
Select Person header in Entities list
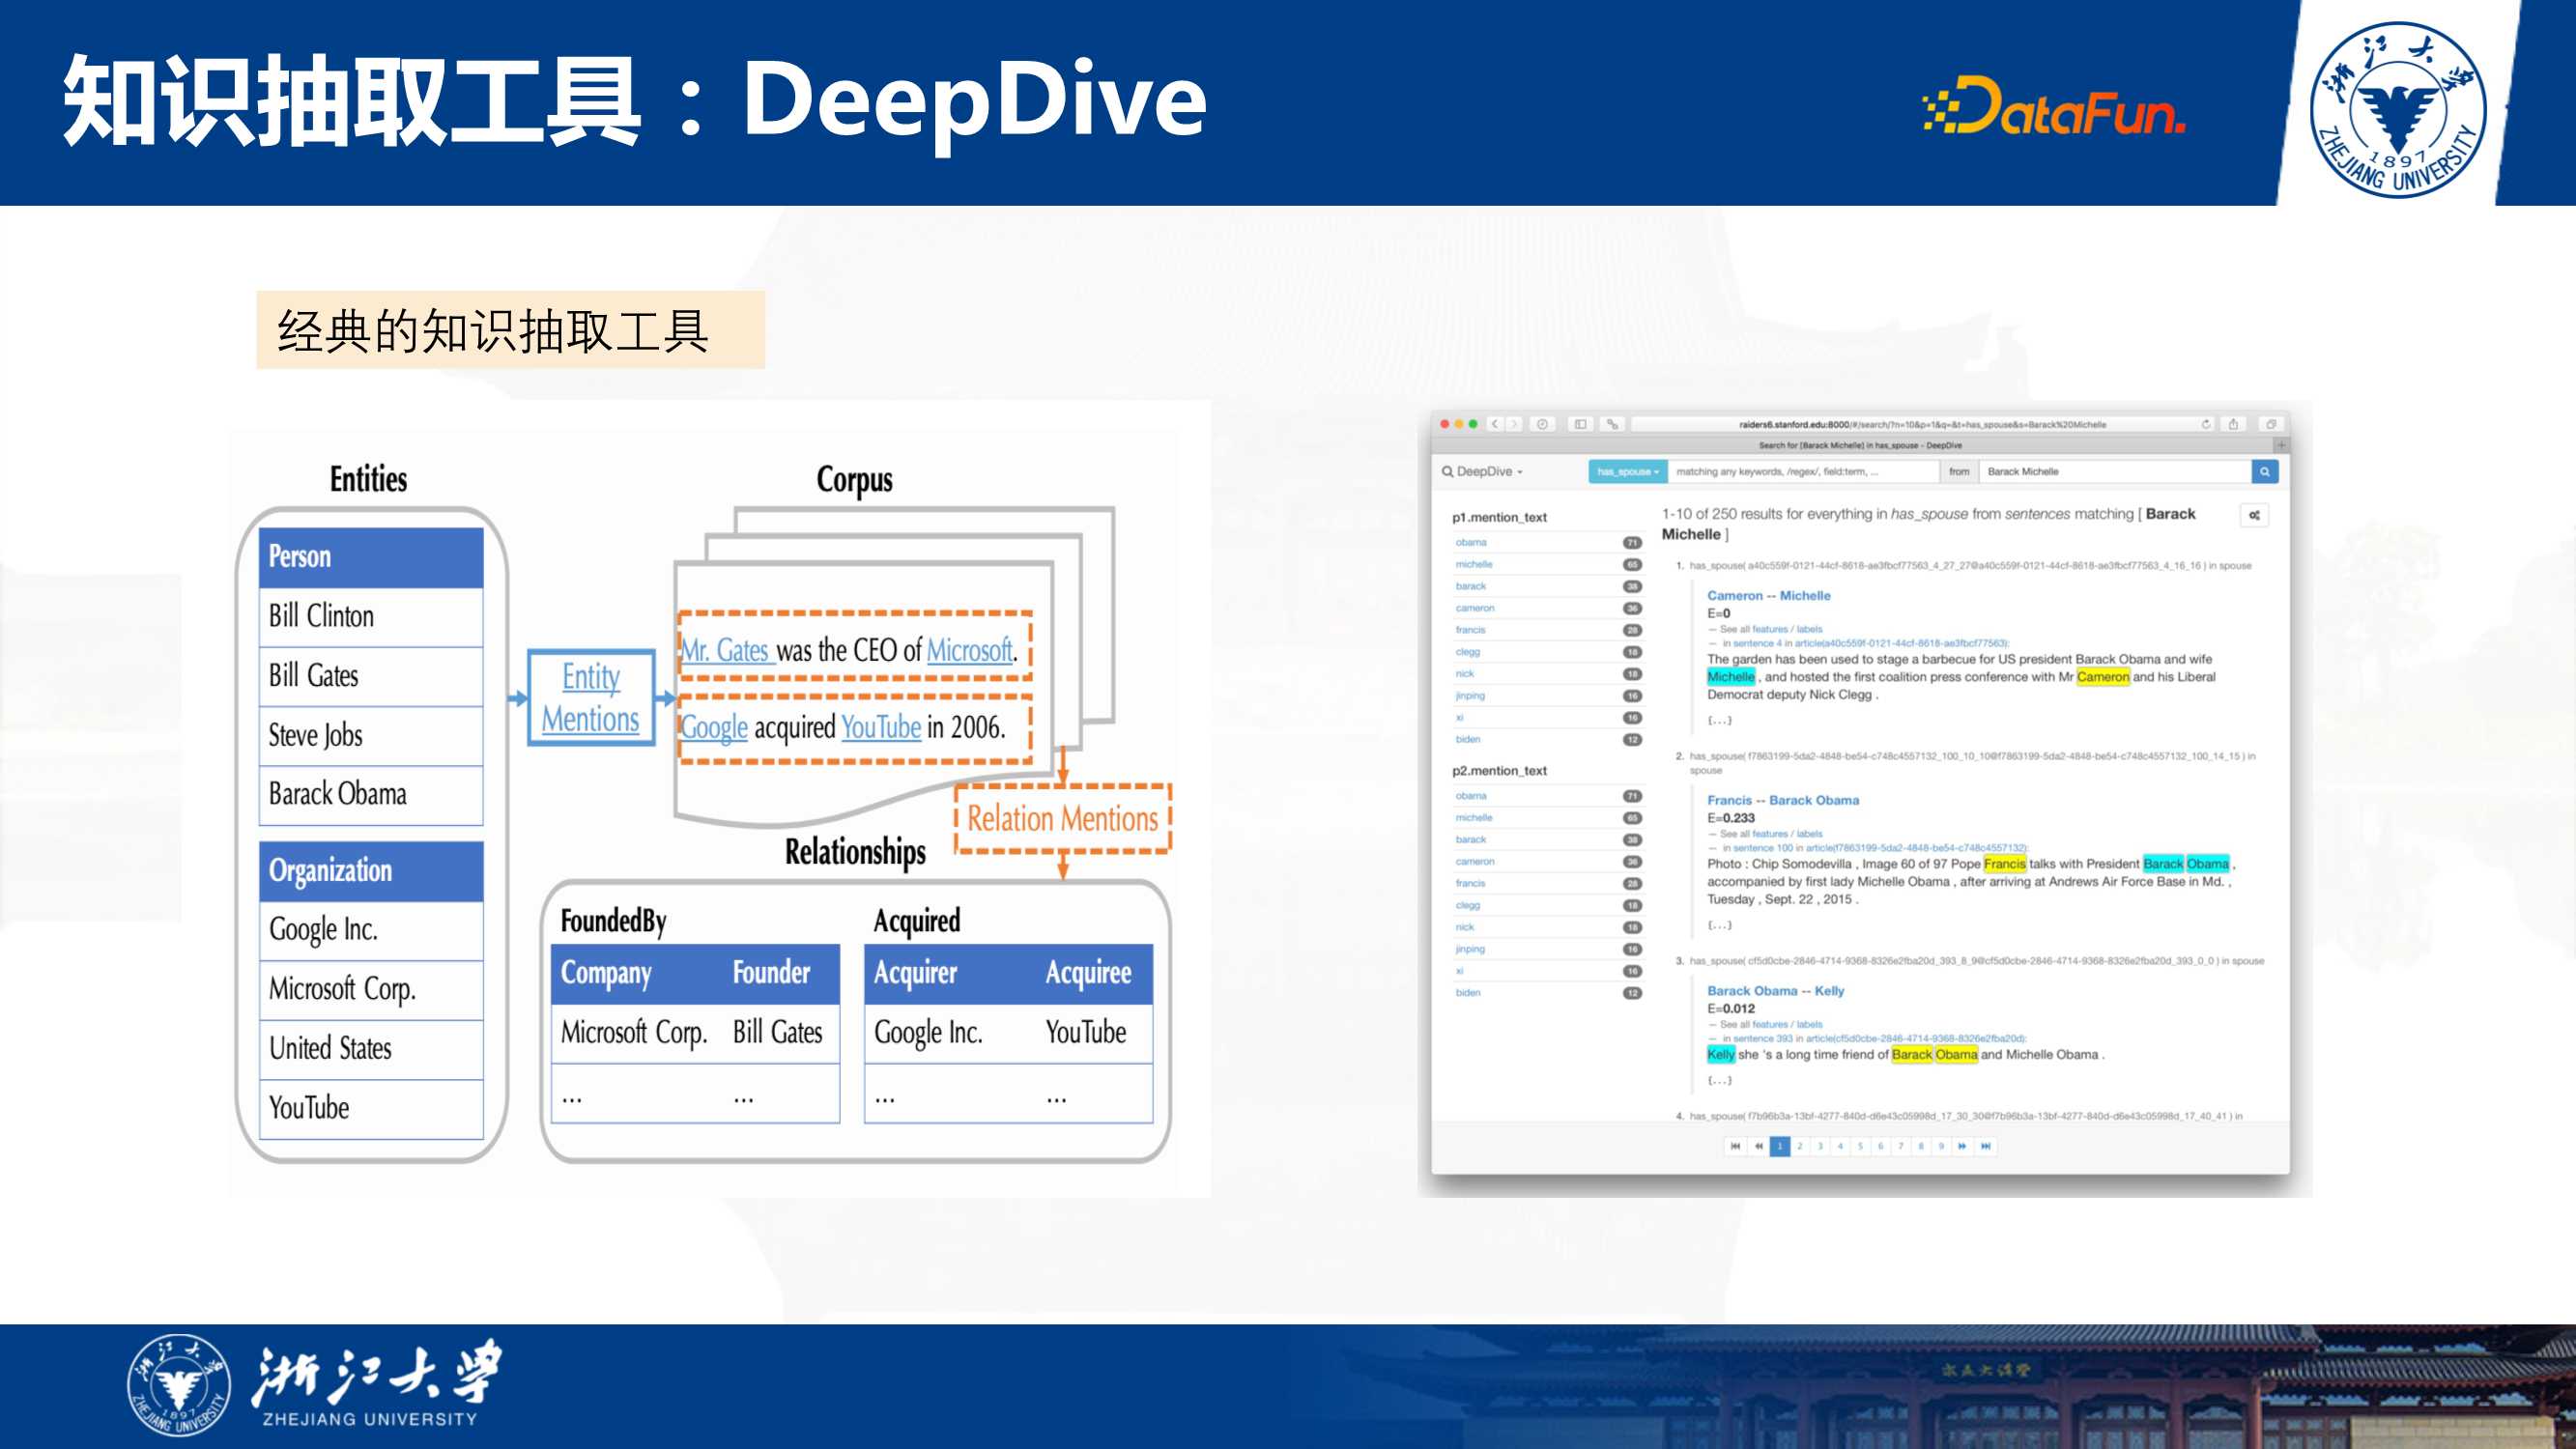point(371,557)
